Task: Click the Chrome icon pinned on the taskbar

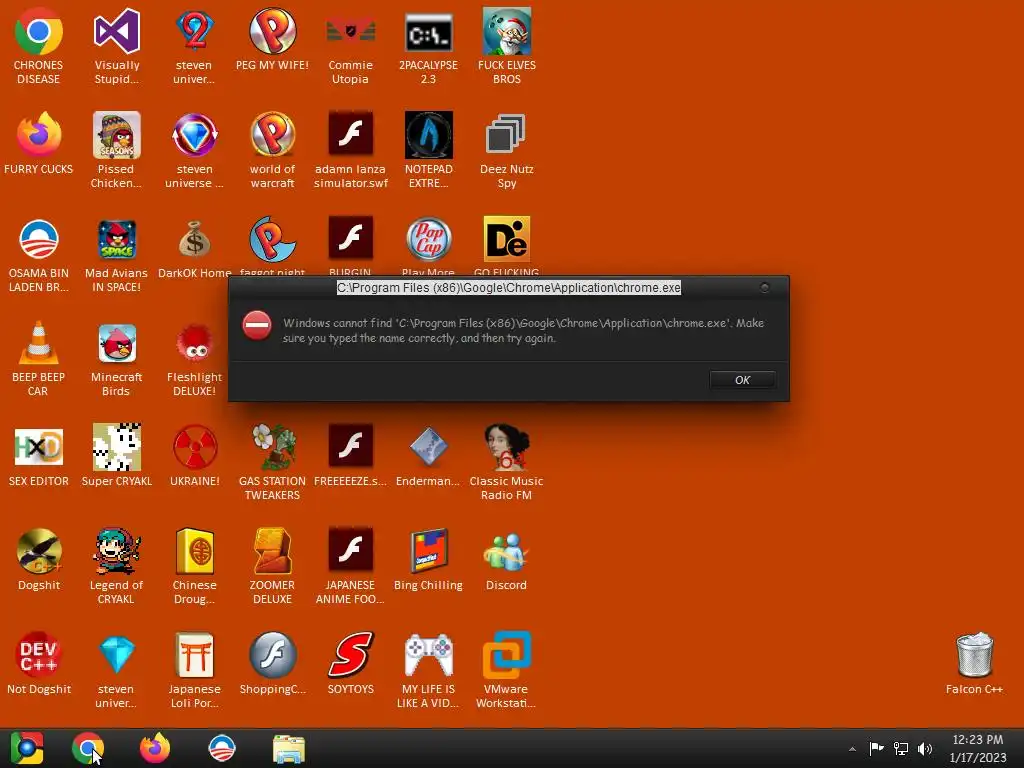Action: point(88,748)
